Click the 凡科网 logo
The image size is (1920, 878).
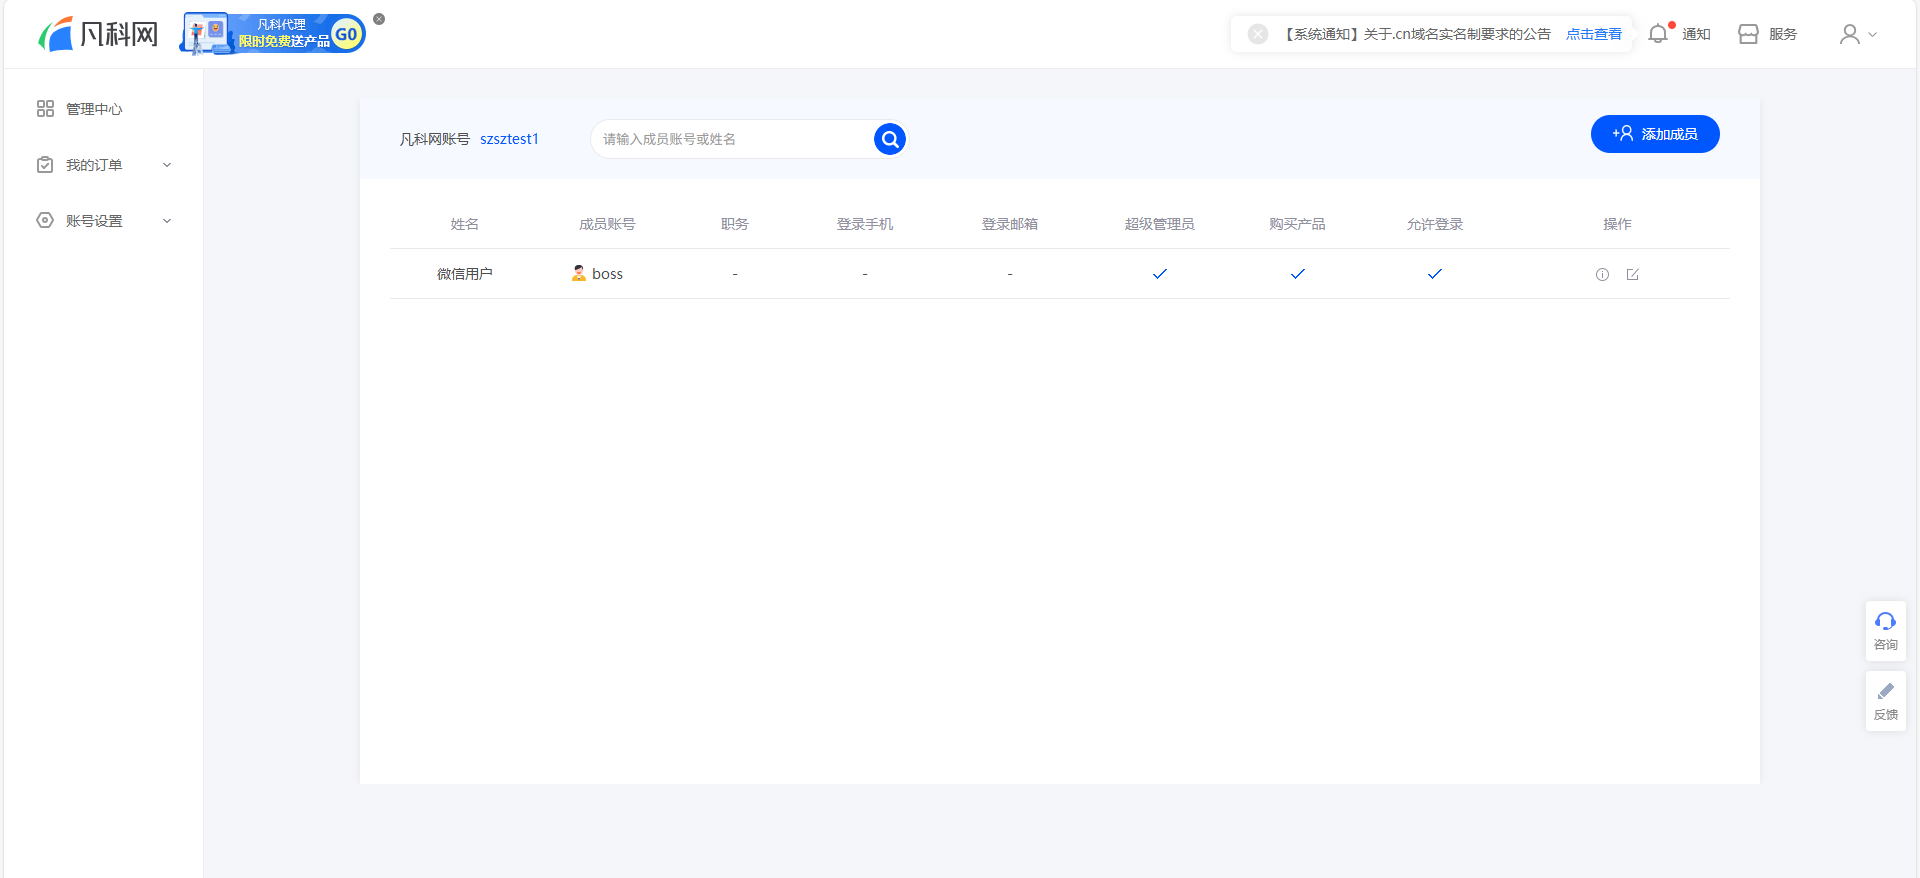[x=99, y=34]
